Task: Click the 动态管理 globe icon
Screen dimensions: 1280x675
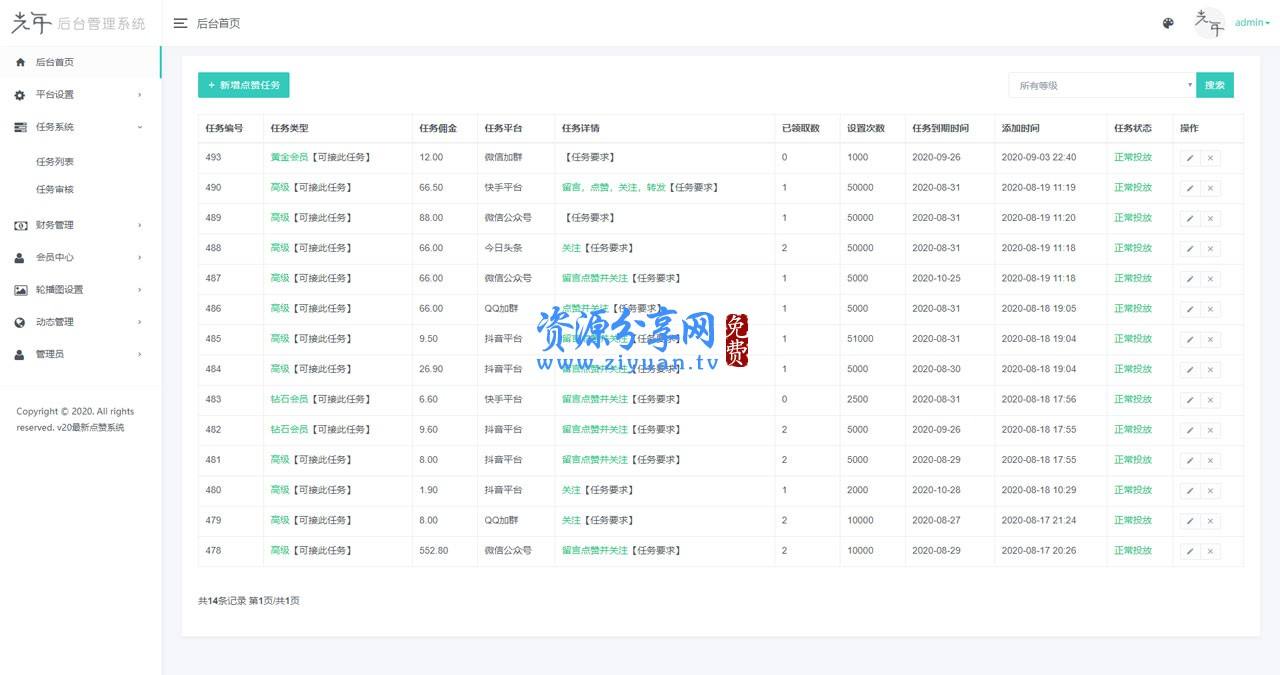Action: click(20, 321)
